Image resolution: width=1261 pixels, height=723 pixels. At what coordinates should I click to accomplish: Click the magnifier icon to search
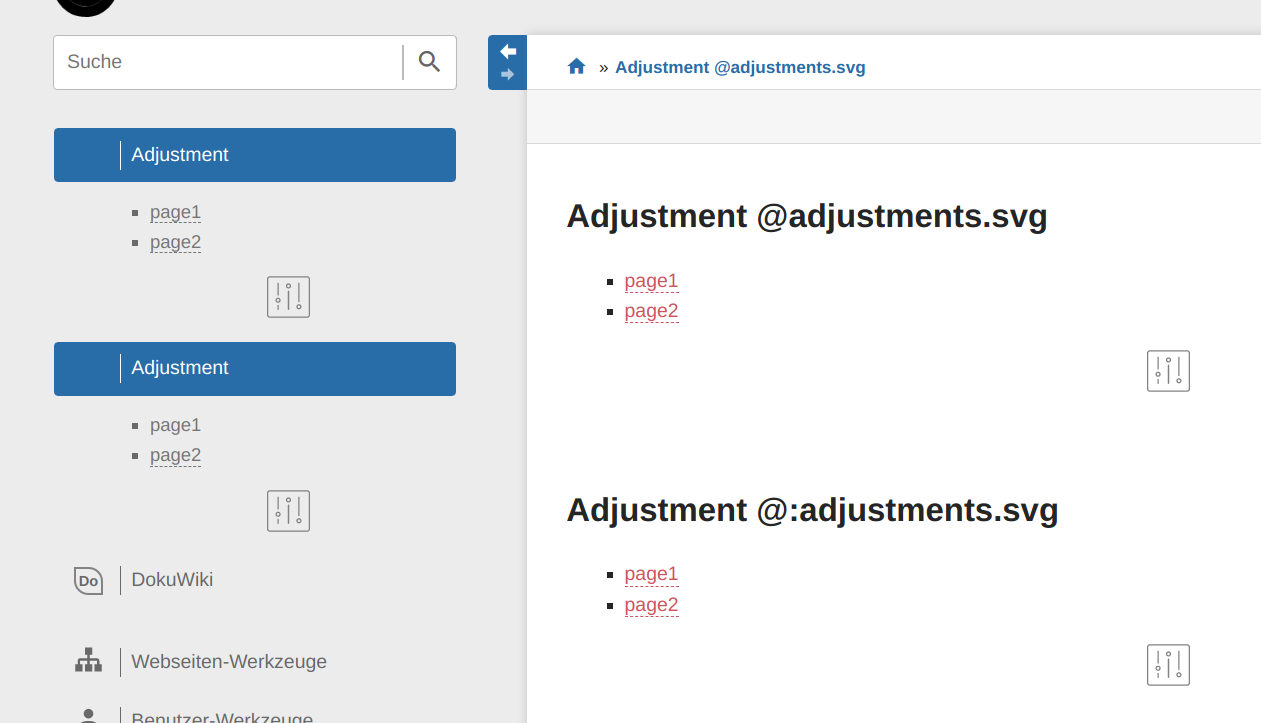tap(428, 61)
